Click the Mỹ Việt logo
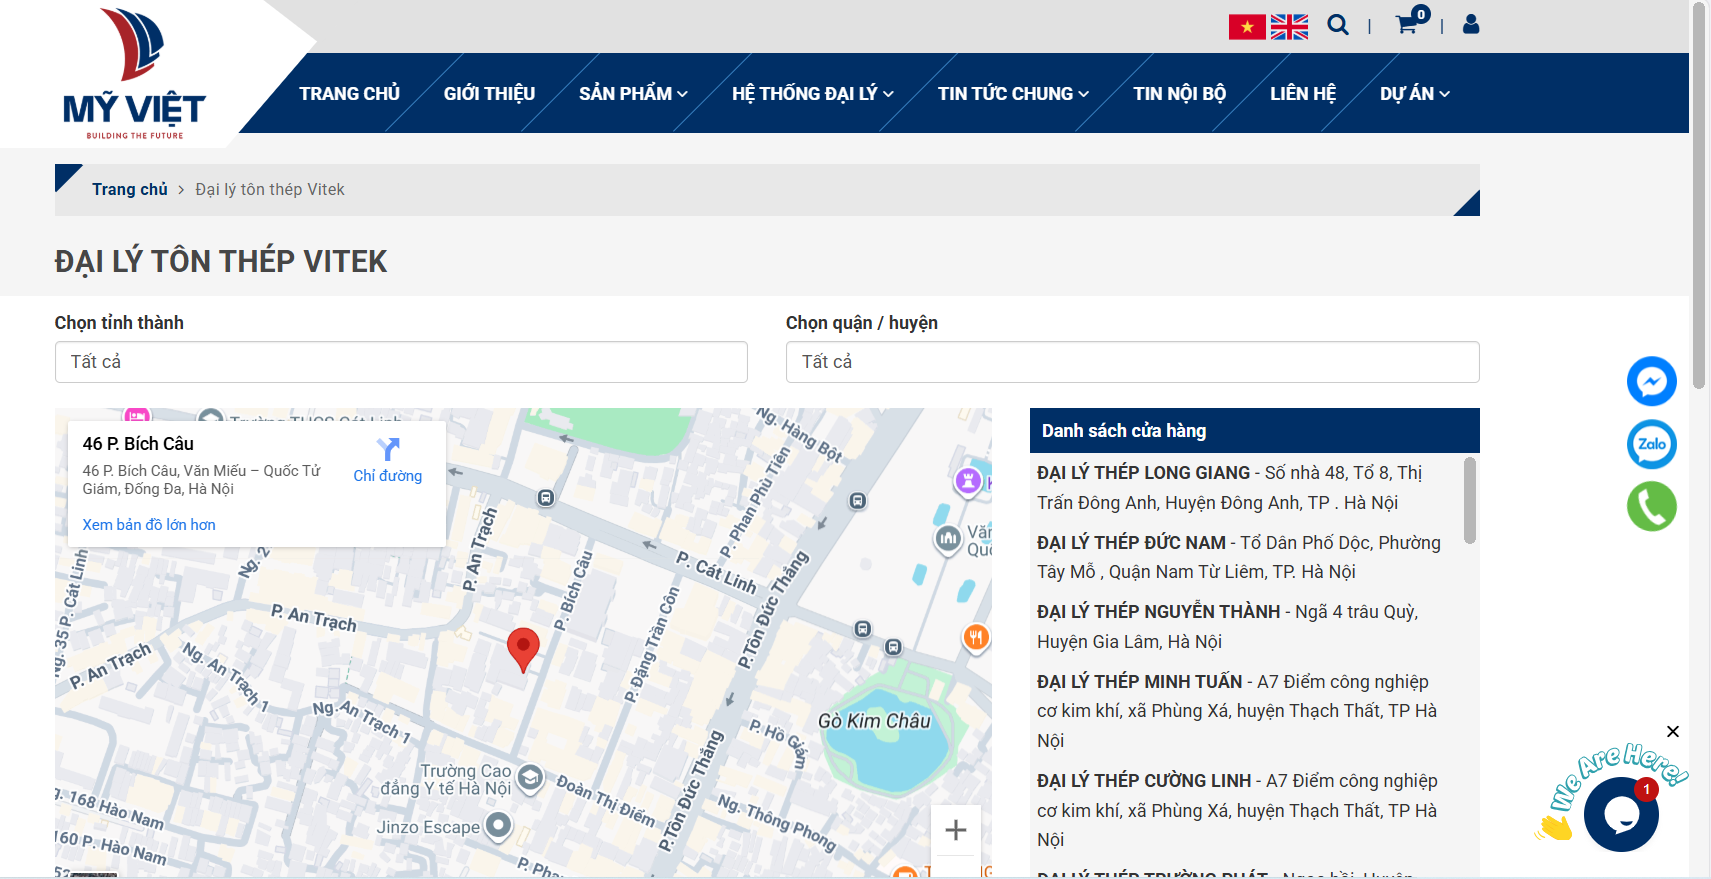 coord(134,74)
